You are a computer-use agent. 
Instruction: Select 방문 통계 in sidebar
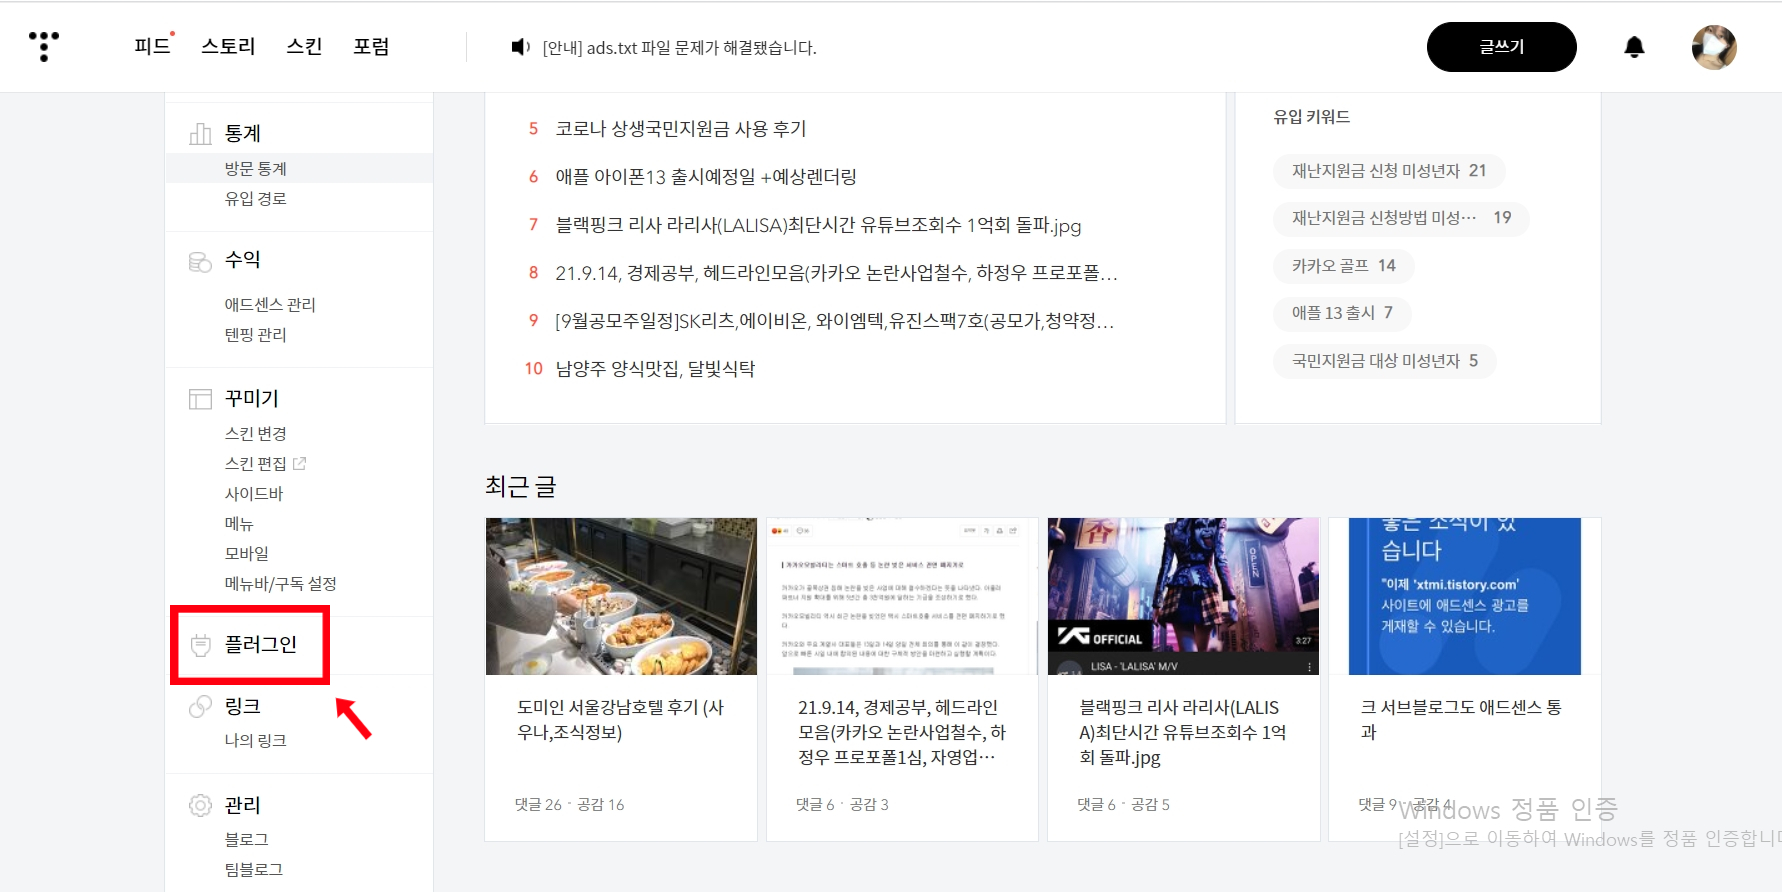[256, 168]
